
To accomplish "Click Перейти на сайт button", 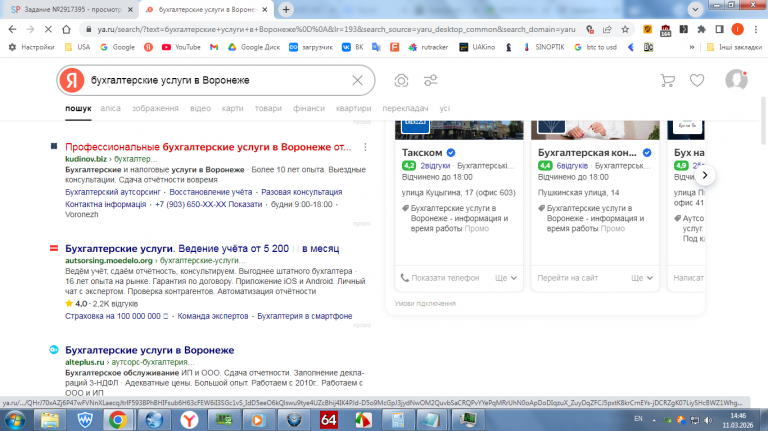I will tap(568, 278).
